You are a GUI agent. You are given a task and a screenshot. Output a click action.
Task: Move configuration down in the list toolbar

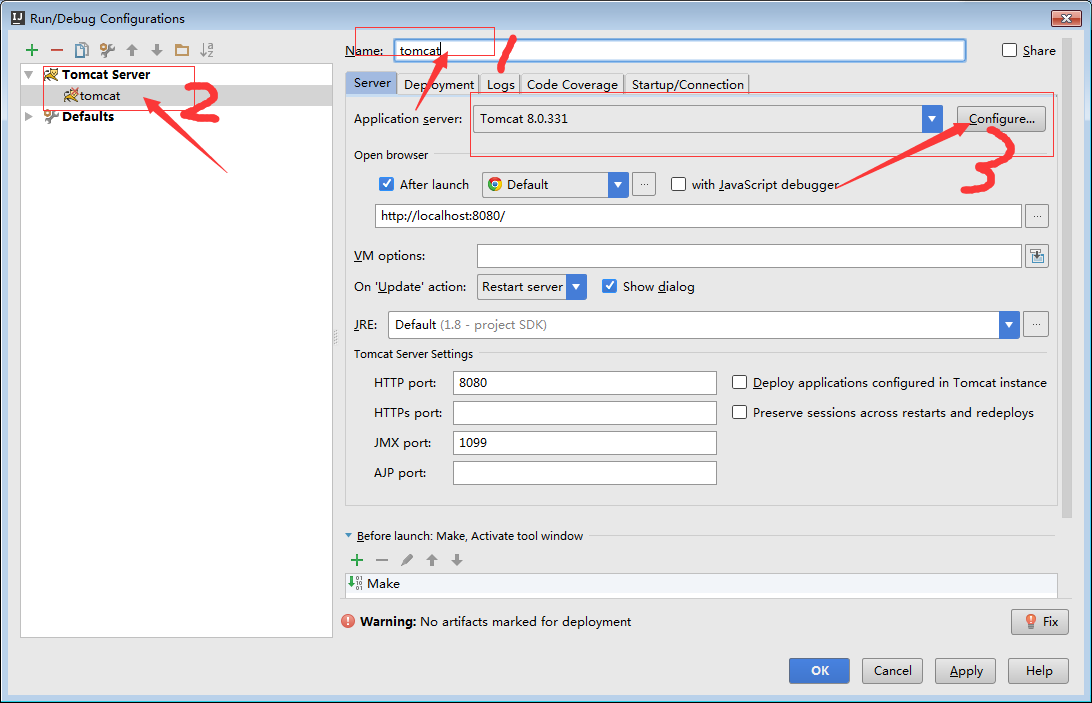157,50
